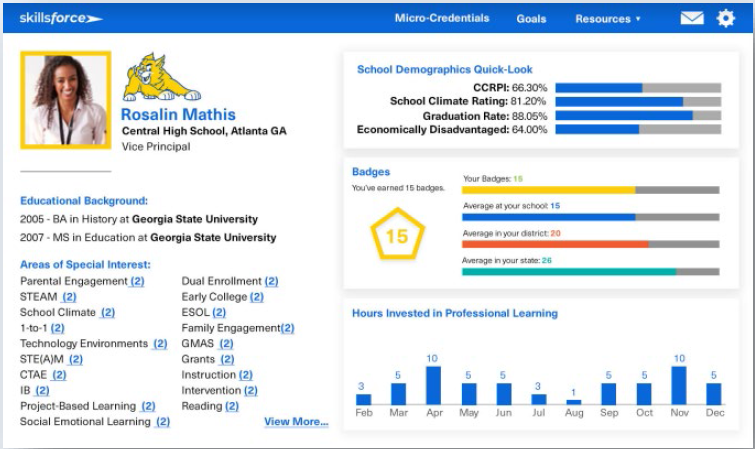
Task: Click the Graduation Rate progress bar
Action: (x=637, y=116)
